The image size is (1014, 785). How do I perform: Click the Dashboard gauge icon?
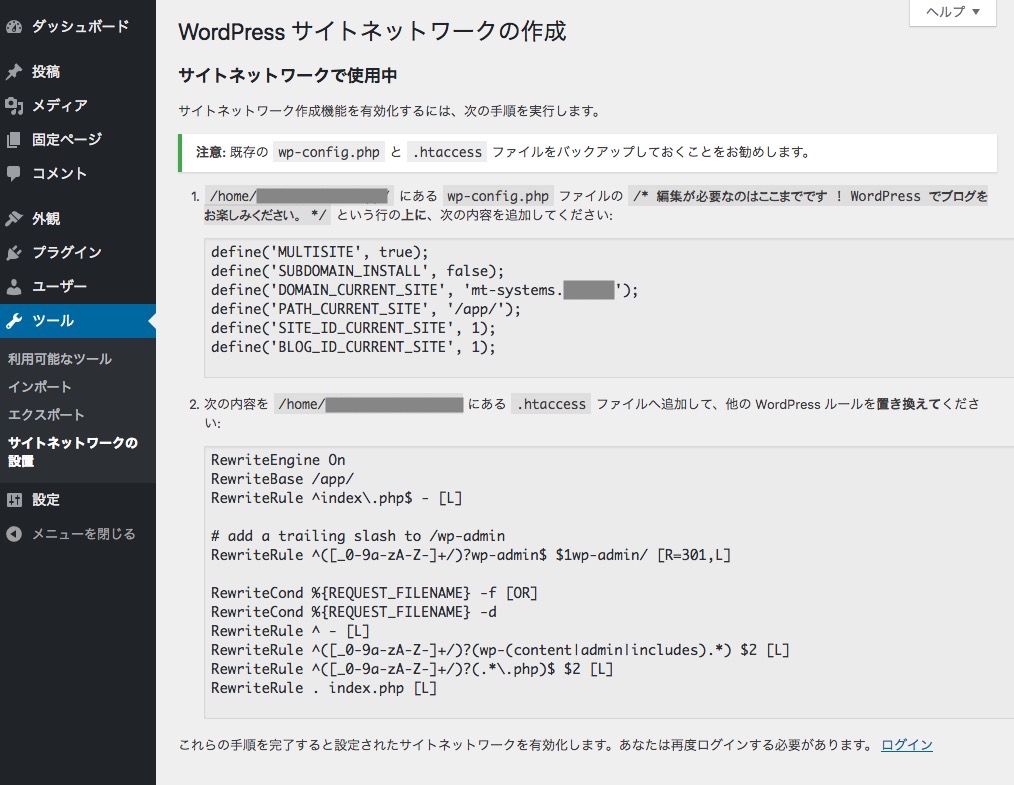[x=14, y=27]
